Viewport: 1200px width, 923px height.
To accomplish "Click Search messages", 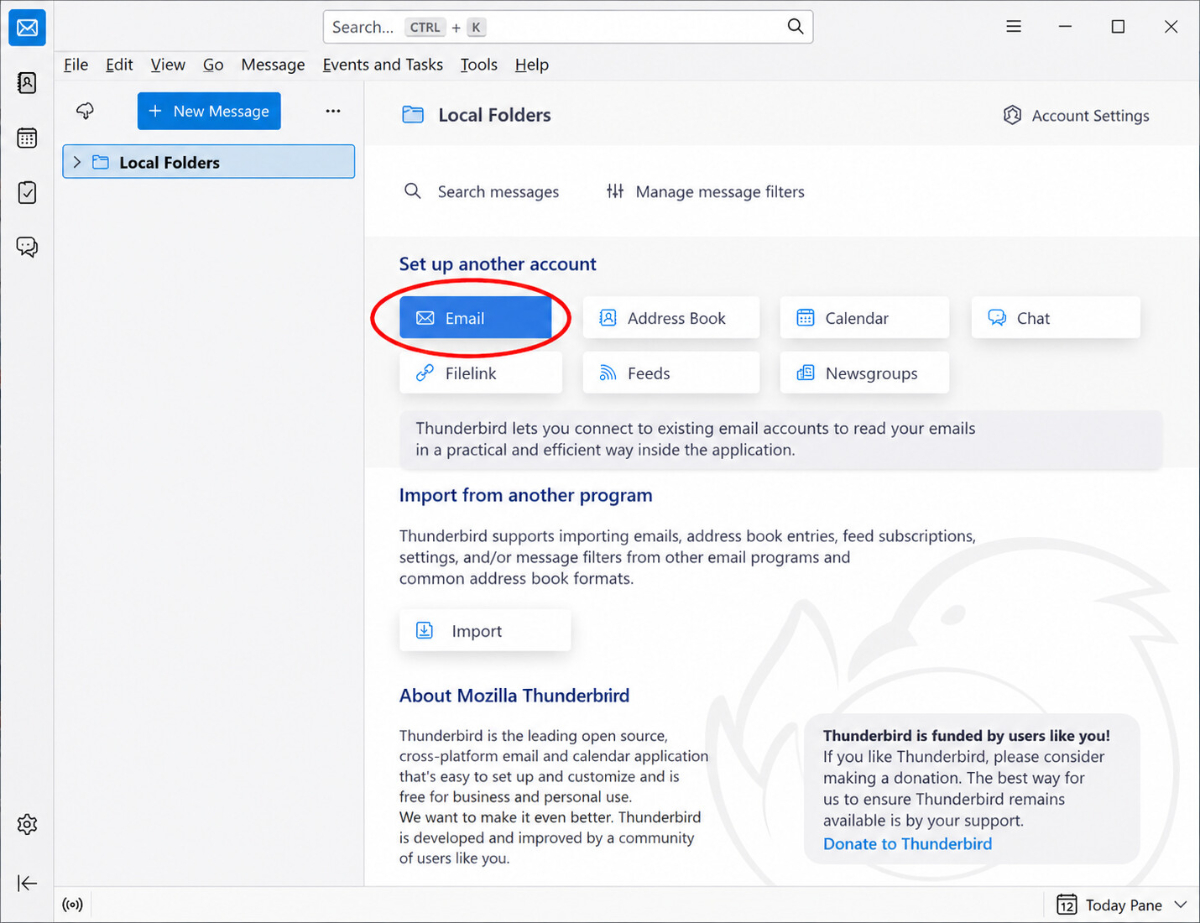I will (x=481, y=191).
